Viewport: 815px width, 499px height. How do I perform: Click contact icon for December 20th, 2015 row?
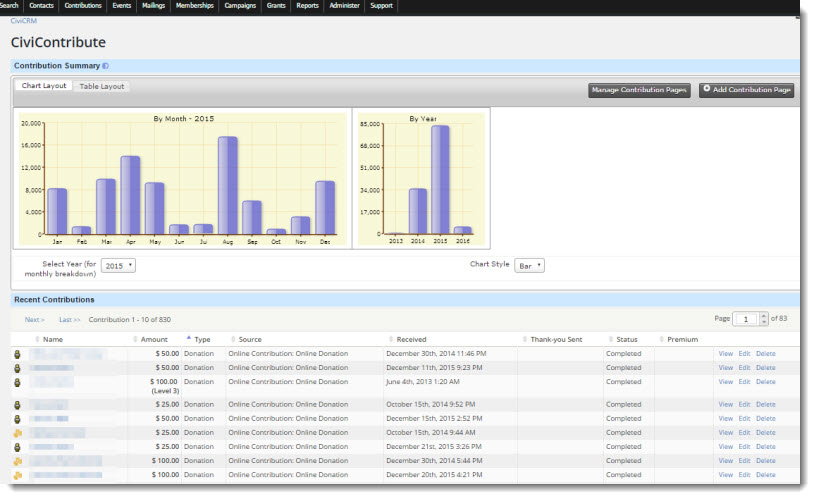coord(18,475)
